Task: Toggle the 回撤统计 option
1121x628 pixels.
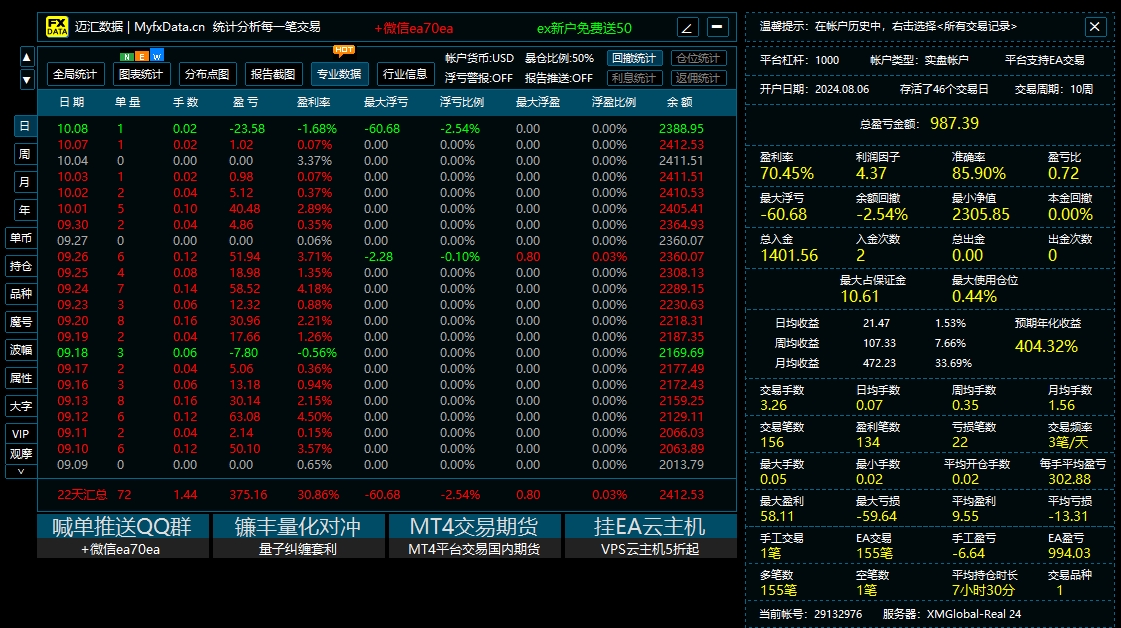Action: pos(634,58)
